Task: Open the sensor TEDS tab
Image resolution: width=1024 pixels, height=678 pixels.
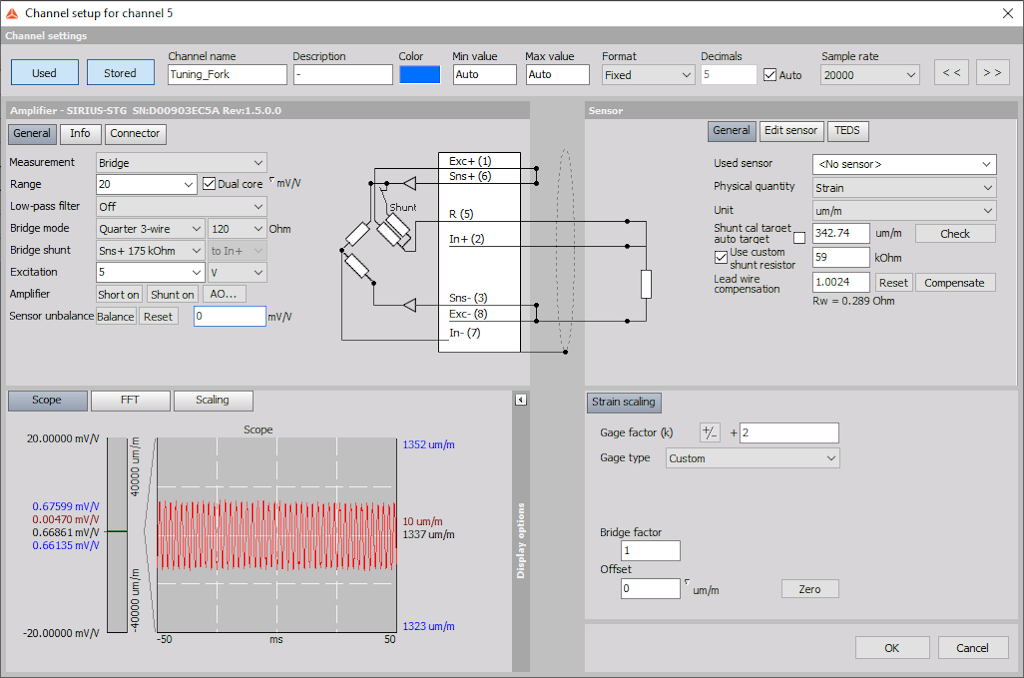Action: pos(847,131)
